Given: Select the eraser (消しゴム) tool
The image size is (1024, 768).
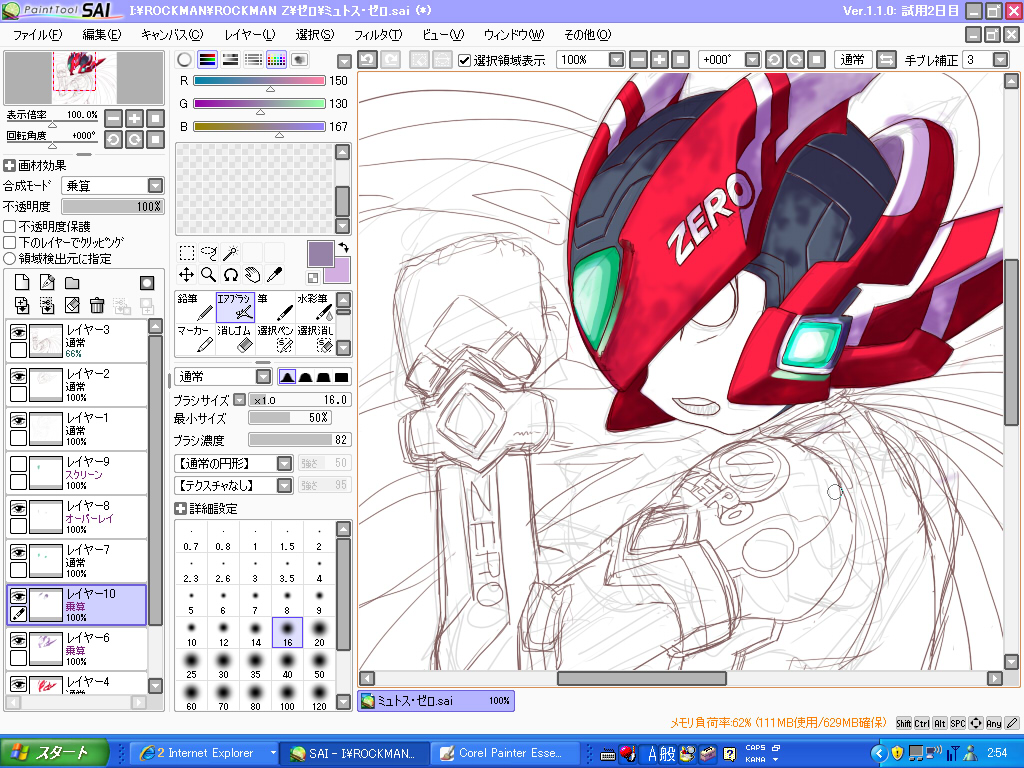Looking at the screenshot, I should pos(235,338).
